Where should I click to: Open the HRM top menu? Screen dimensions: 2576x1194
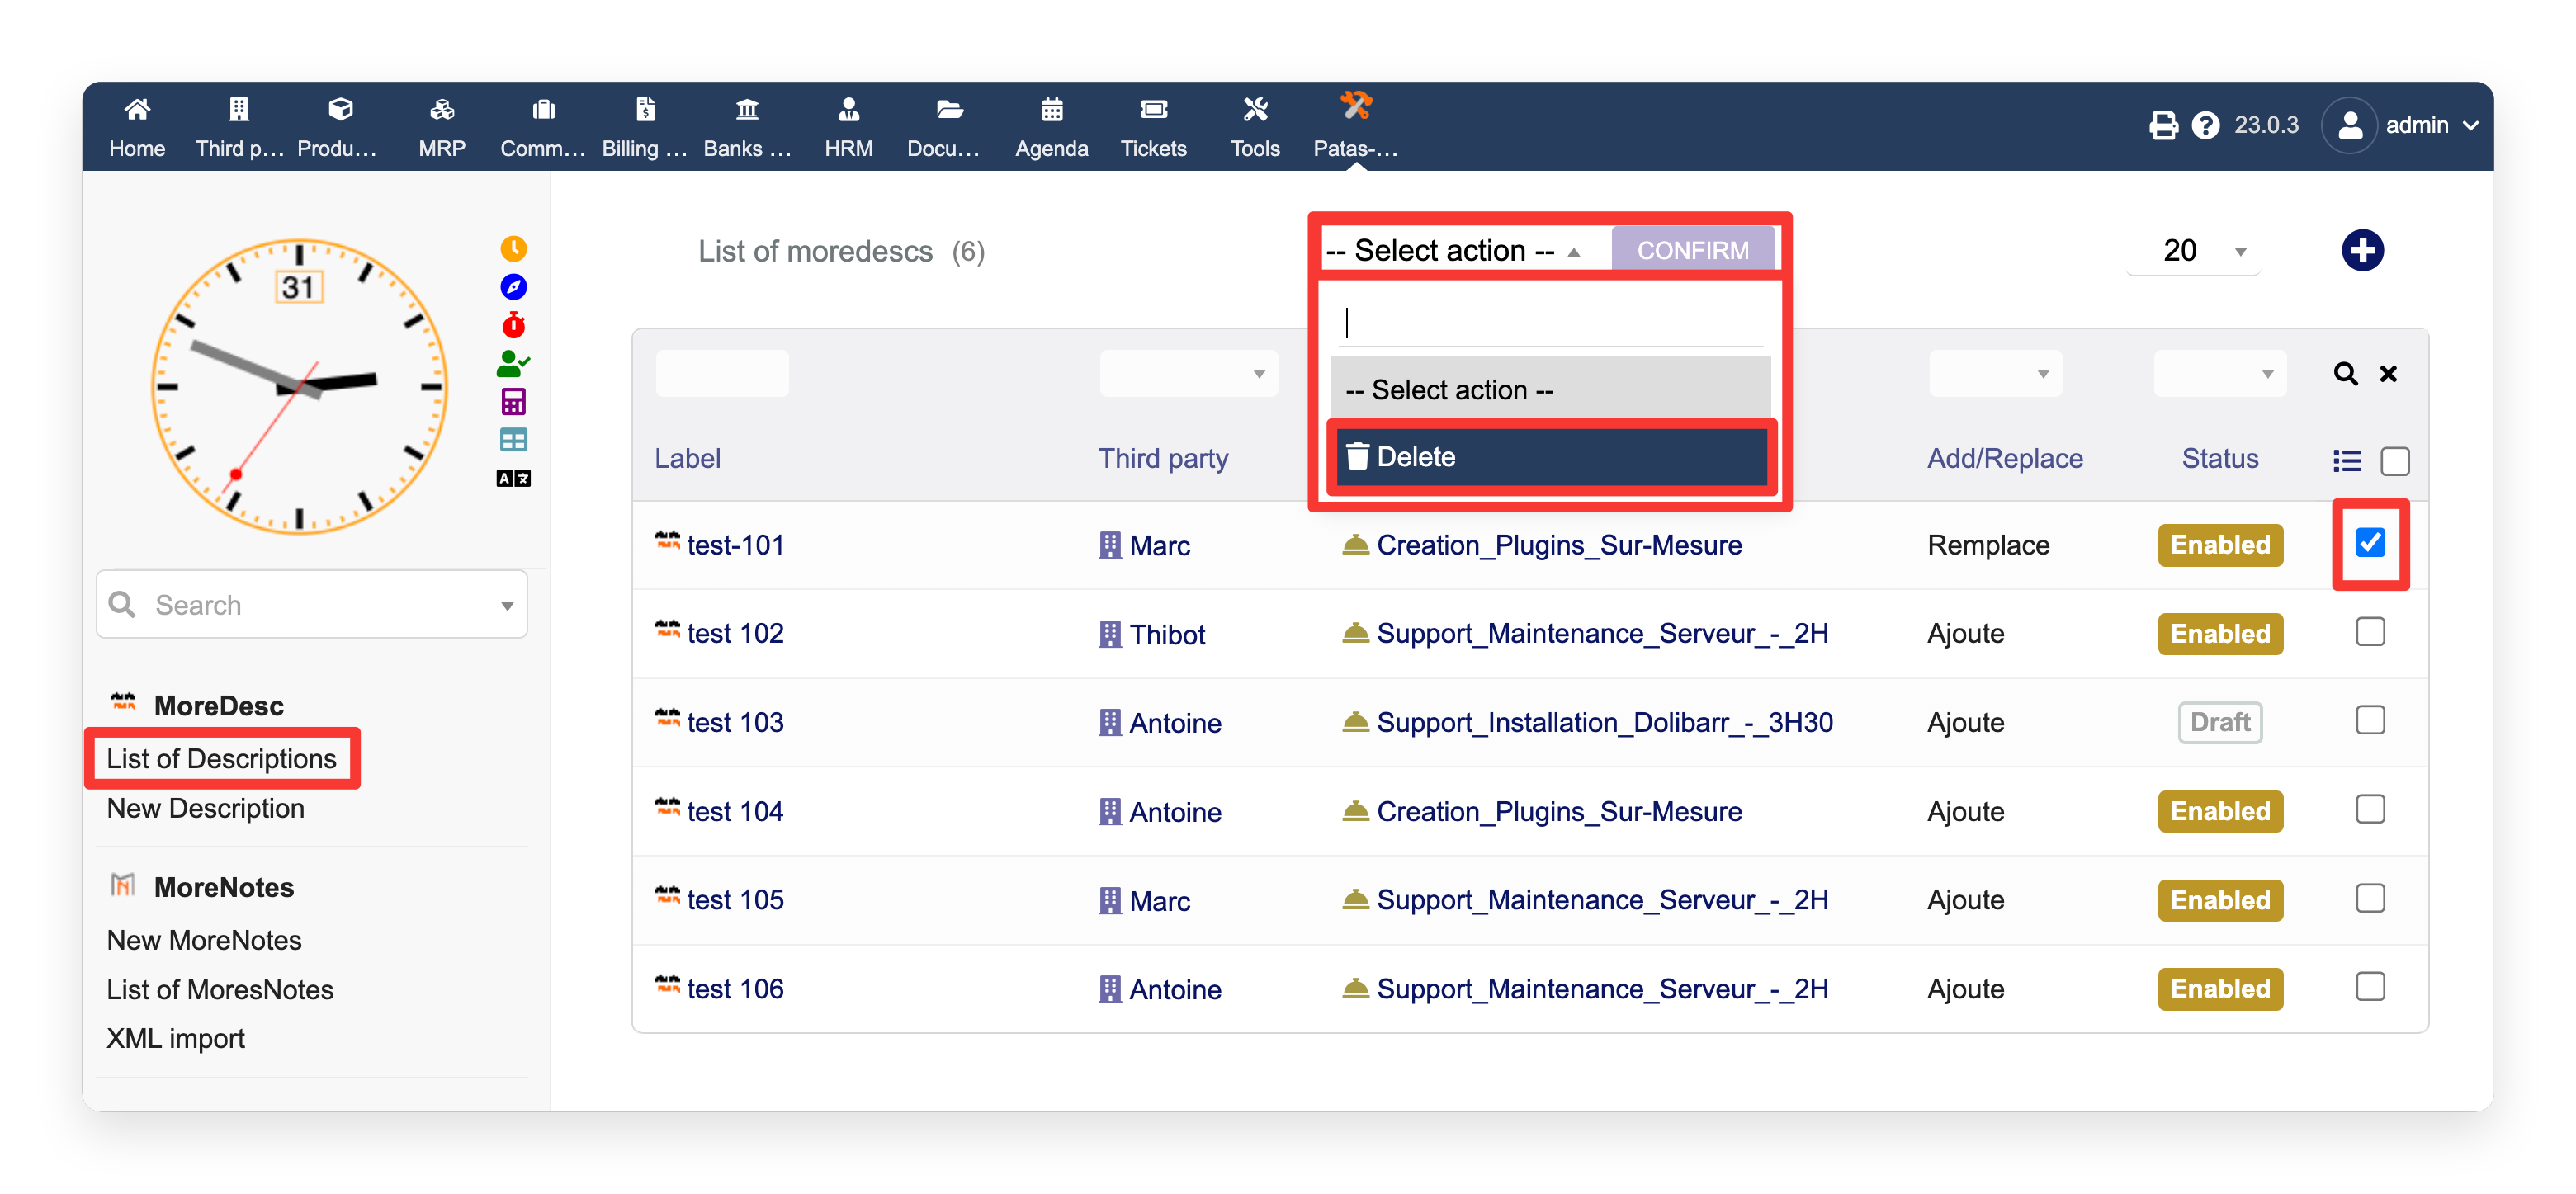pos(848,127)
